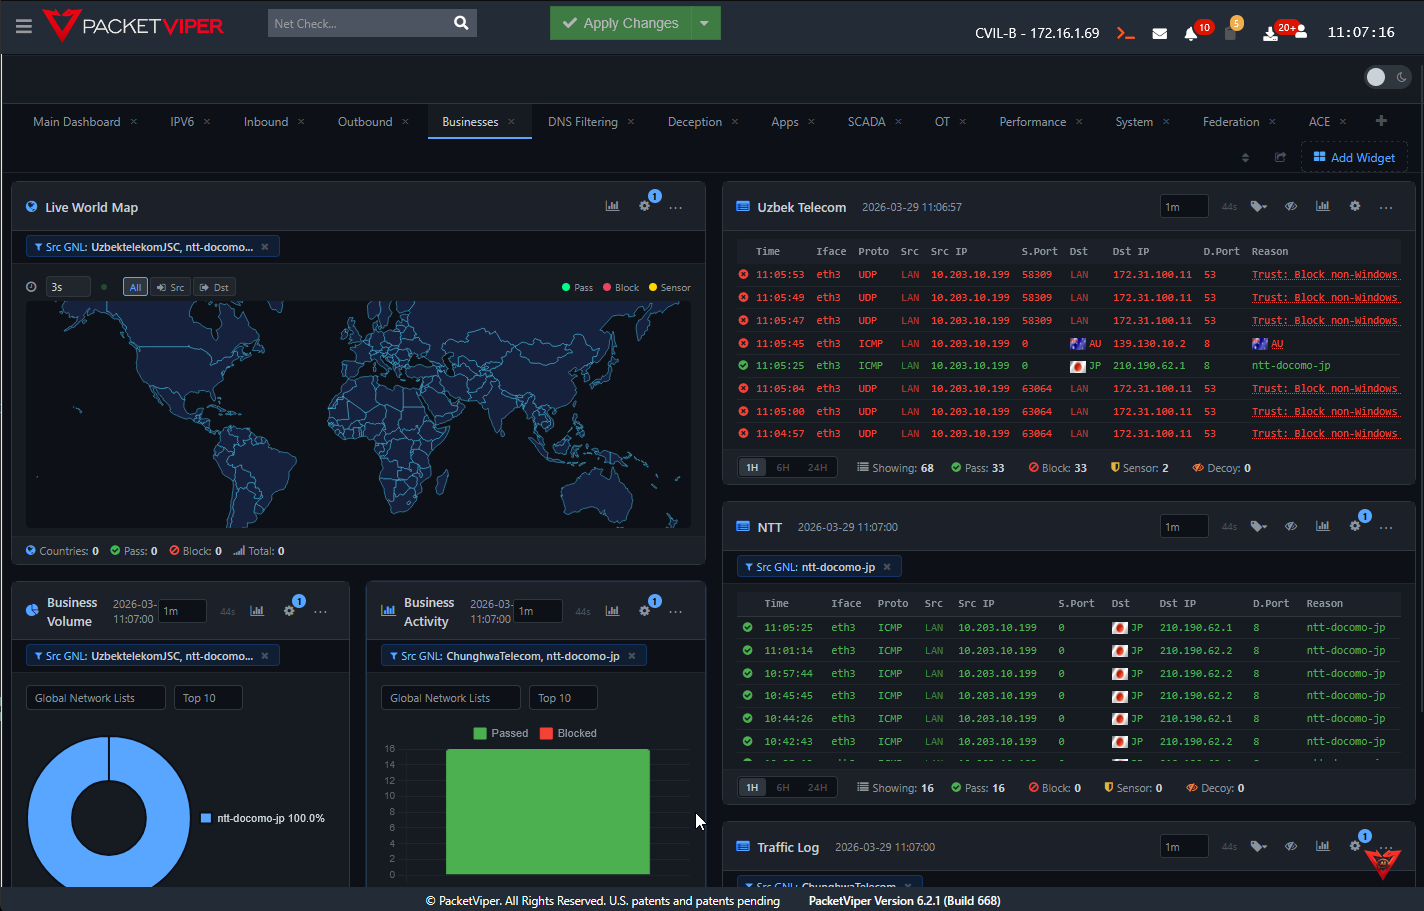The image size is (1424, 911).
Task: Switch to the Deception tab
Action: coord(694,122)
